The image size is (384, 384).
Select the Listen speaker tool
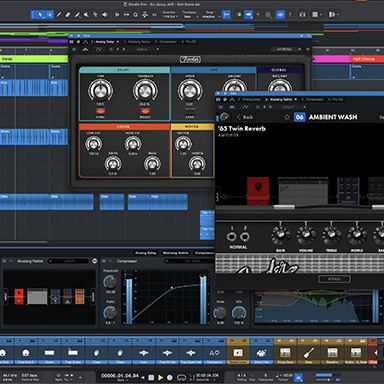(x=105, y=15)
